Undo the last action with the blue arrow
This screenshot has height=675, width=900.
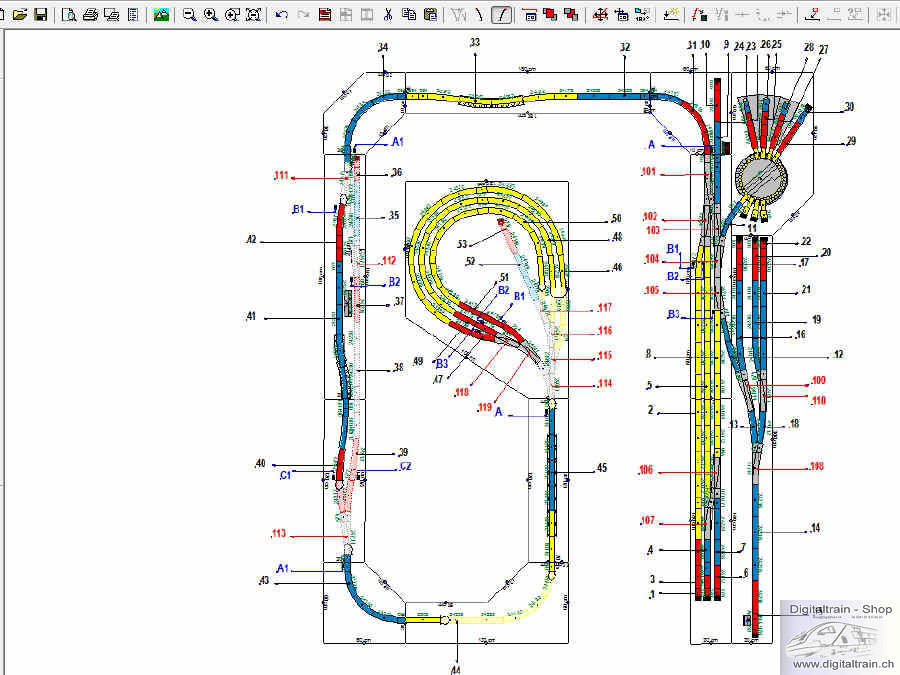282,15
